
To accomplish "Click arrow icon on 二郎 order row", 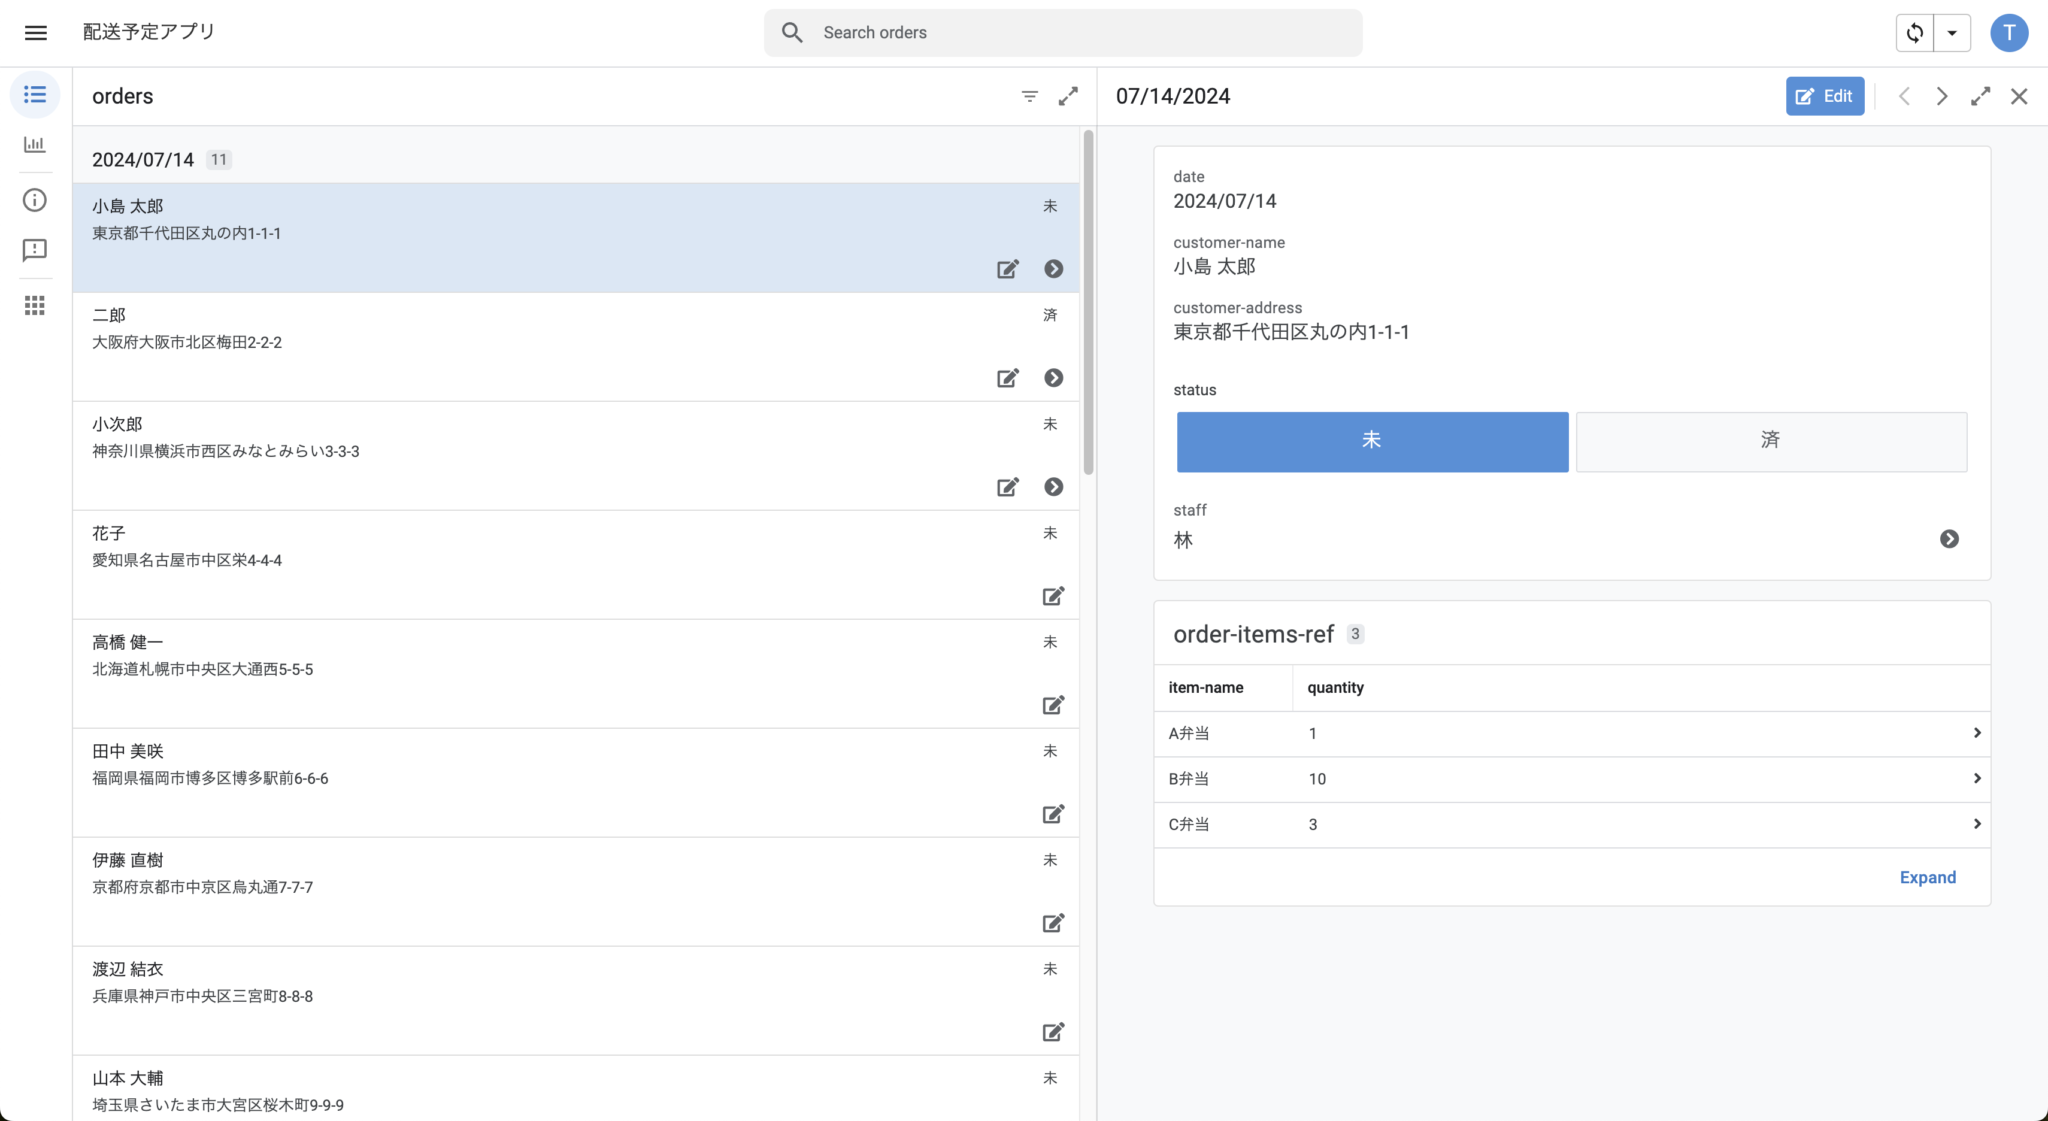I will coord(1053,378).
